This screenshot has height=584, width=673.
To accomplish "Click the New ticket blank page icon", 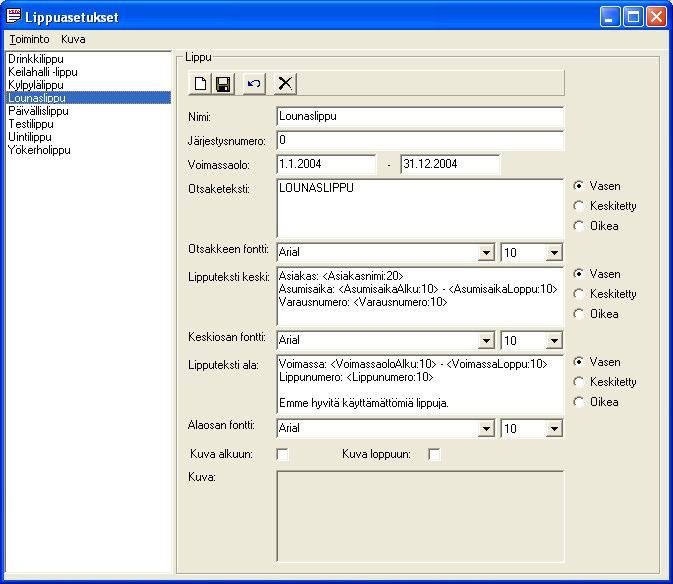I will click(200, 83).
